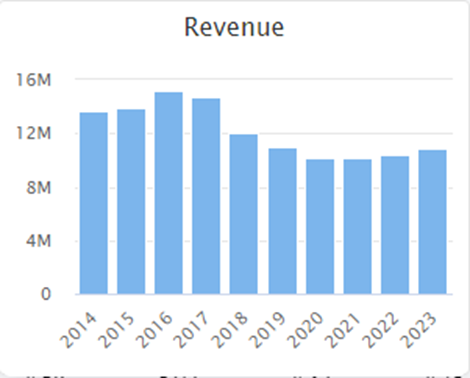The height and width of the screenshot is (378, 470).
Task: Click the 2017 x-axis label
Action: (192, 330)
